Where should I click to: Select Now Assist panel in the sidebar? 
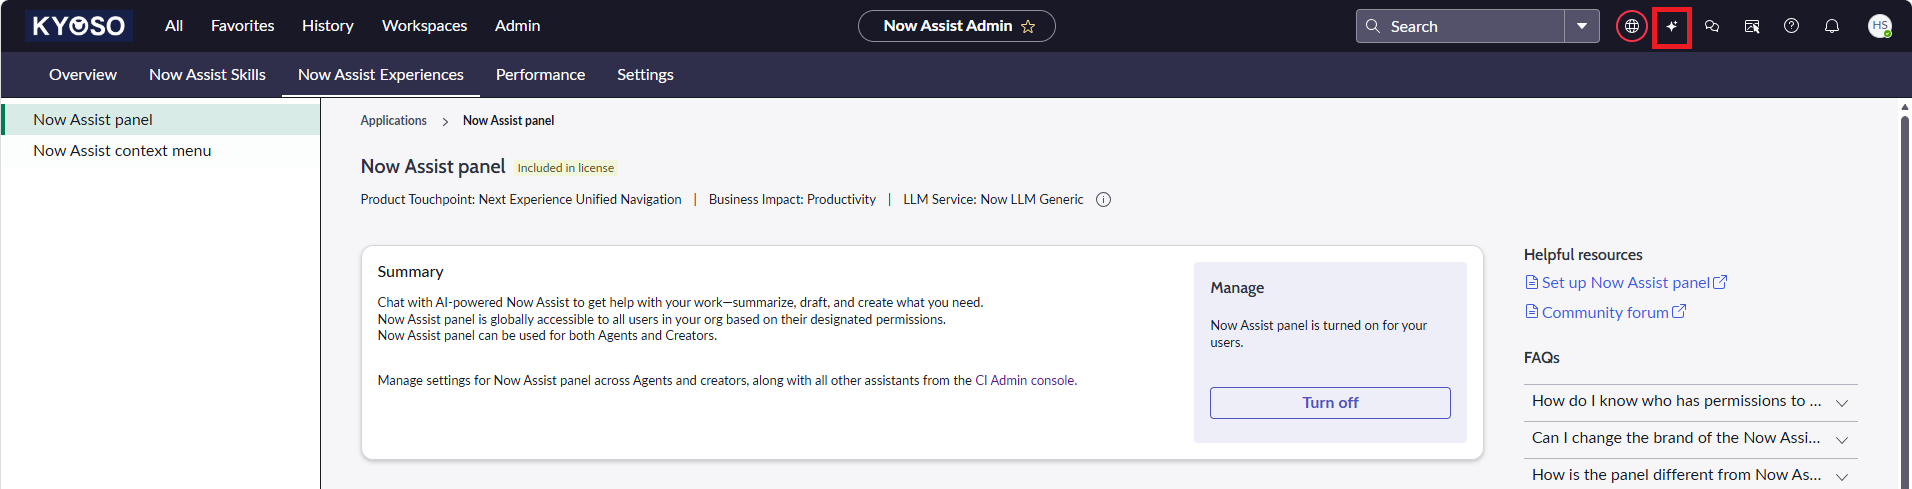pyautogui.click(x=161, y=120)
